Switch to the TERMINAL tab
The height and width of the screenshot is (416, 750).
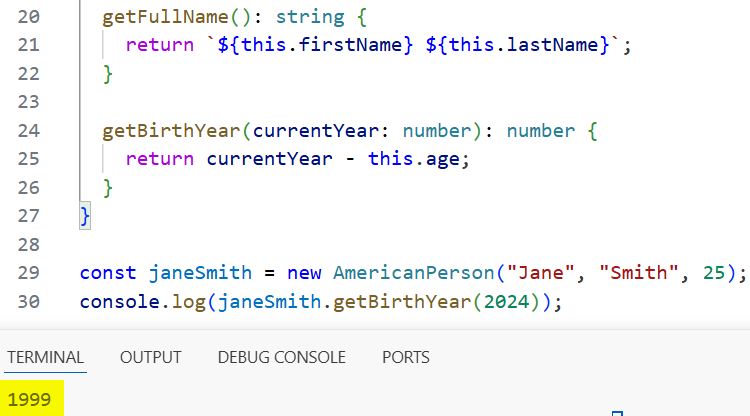(45, 357)
